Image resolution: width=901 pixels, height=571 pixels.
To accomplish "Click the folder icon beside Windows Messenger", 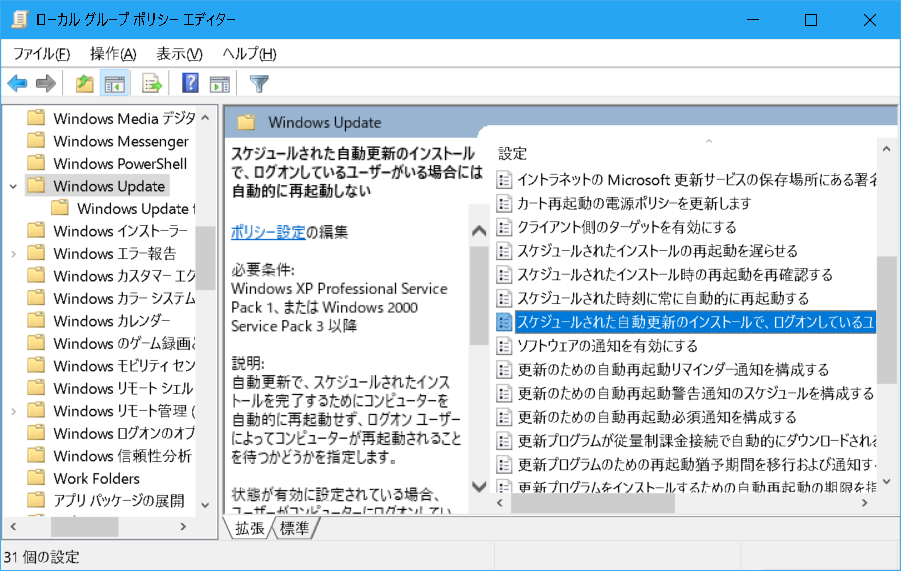I will 36,141.
